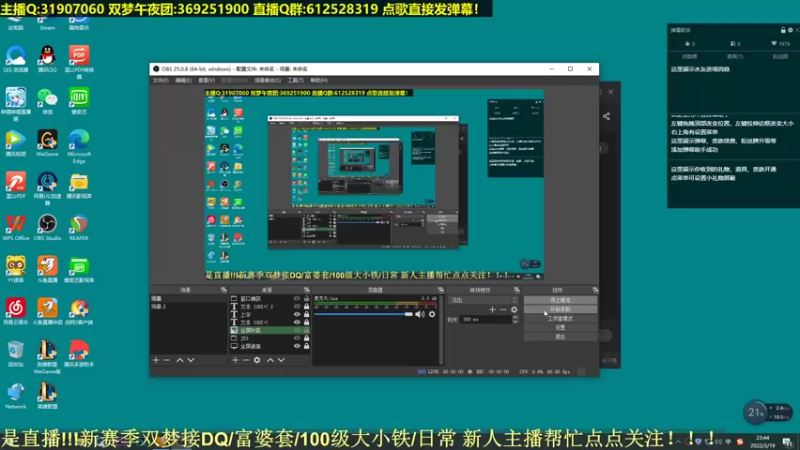Toggle lock on the 窗口捕获 source

(x=307, y=298)
